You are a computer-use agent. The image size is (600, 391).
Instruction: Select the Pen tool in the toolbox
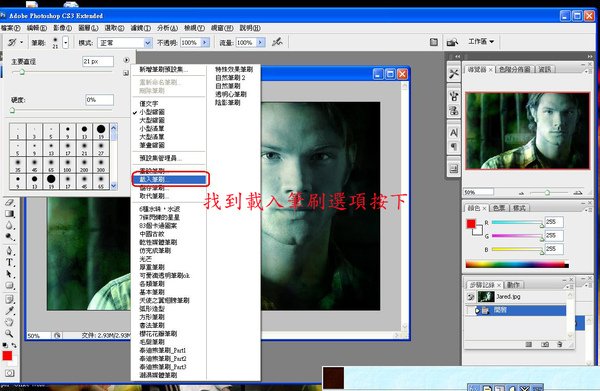[x=10, y=251]
